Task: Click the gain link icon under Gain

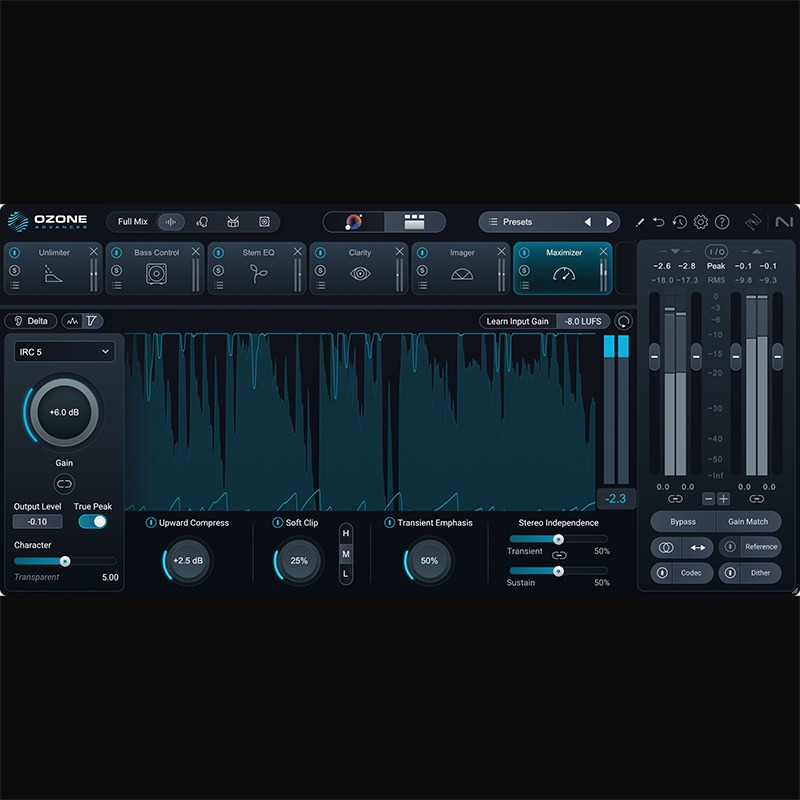Action: tap(64, 484)
